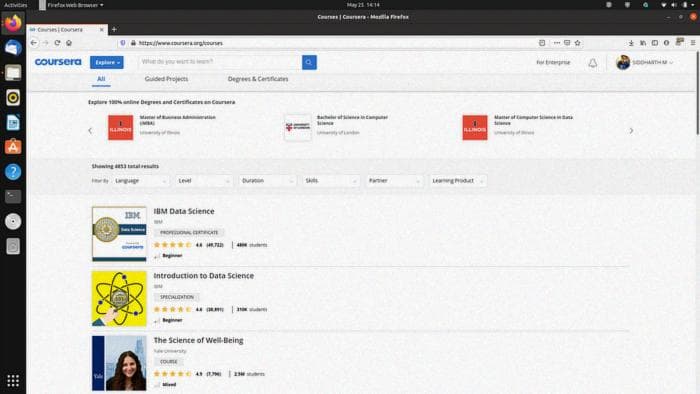The width and height of the screenshot is (700, 394).
Task: Open the notifications bell icon
Action: 592,63
